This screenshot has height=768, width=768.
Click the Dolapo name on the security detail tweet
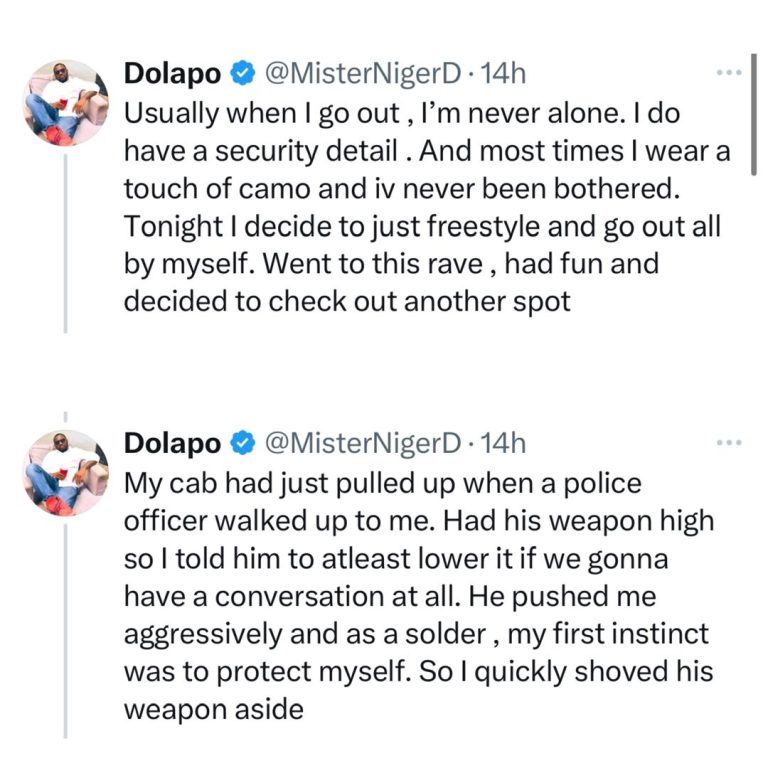click(x=172, y=74)
